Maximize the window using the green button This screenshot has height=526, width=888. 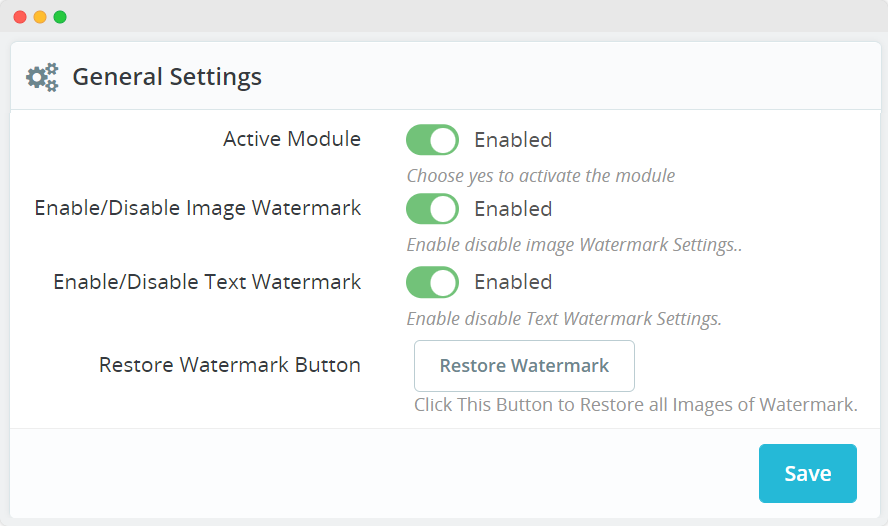[60, 17]
